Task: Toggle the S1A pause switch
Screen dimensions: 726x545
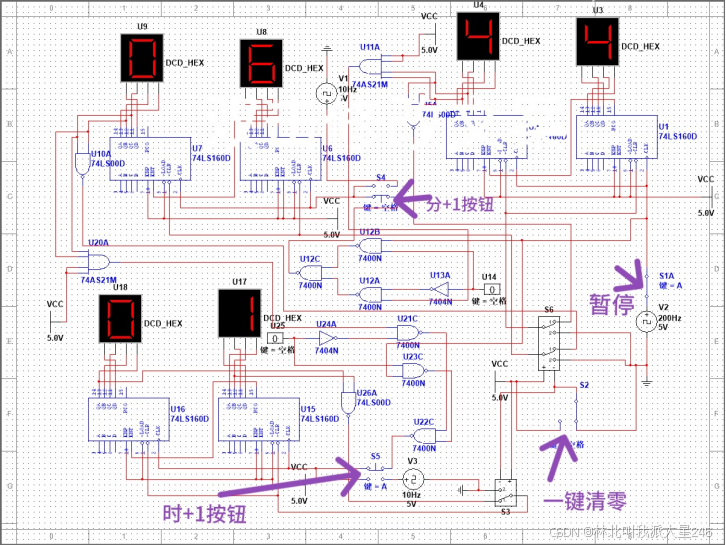Action: point(647,286)
